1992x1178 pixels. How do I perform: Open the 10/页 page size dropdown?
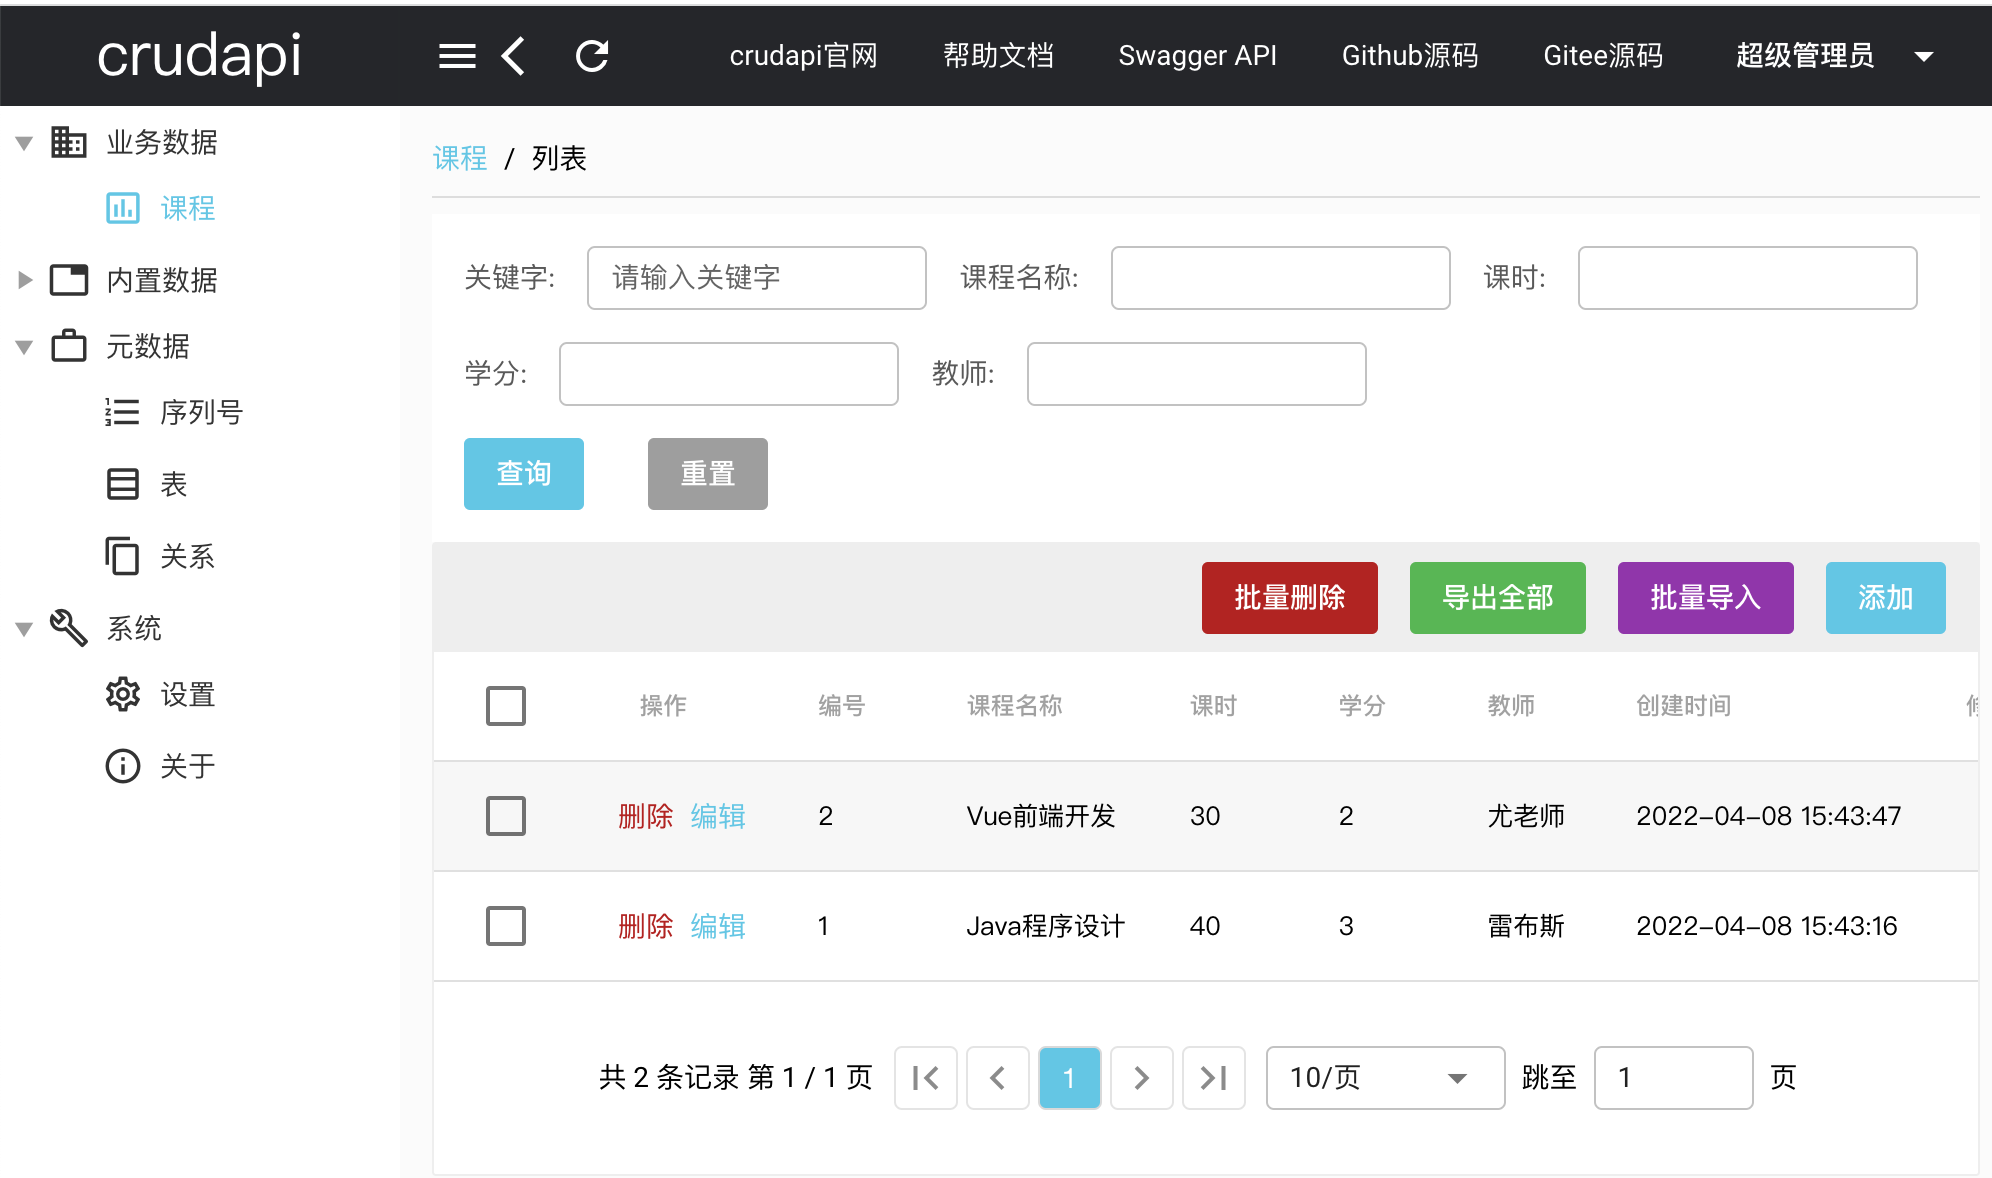pos(1384,1077)
